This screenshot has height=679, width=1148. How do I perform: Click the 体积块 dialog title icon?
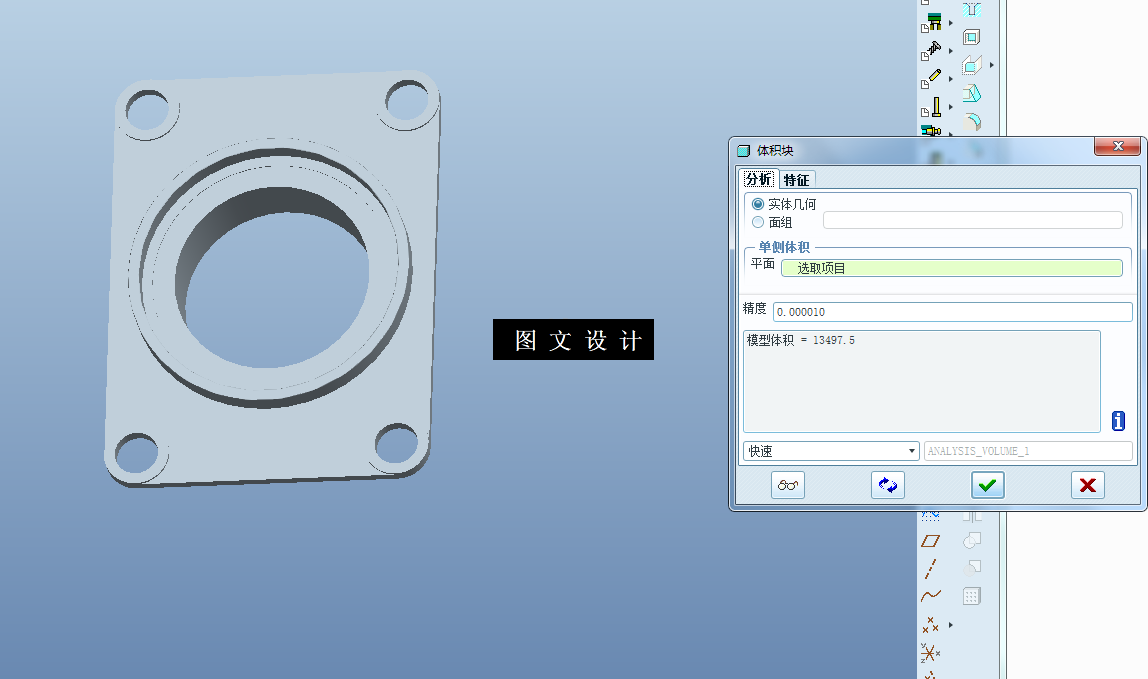coord(744,151)
